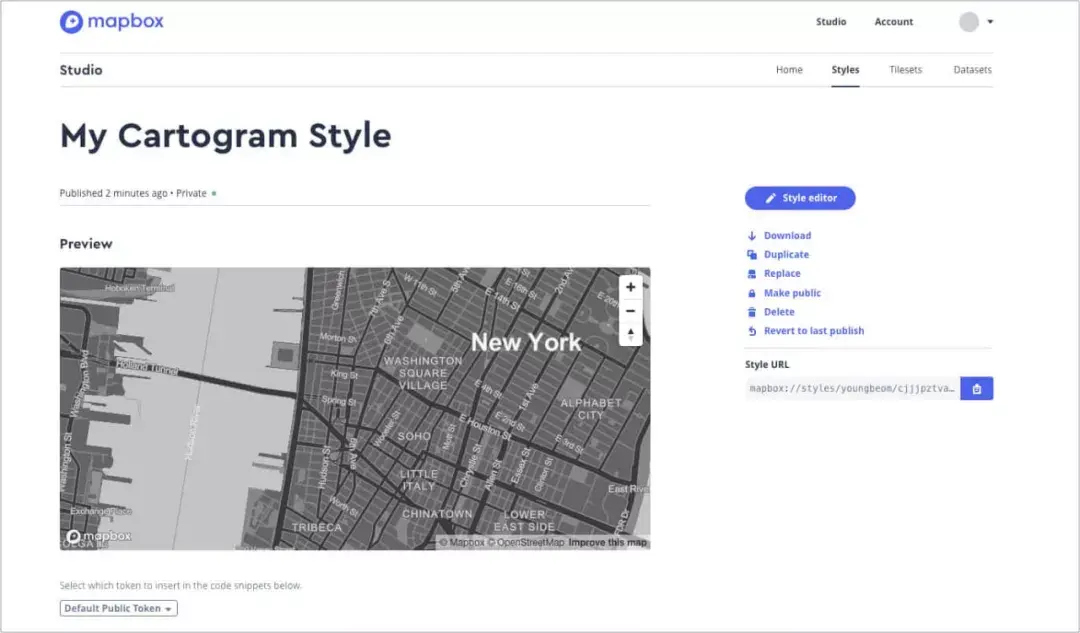Zoom in on the map preview
1080x633 pixels.
coord(630,287)
